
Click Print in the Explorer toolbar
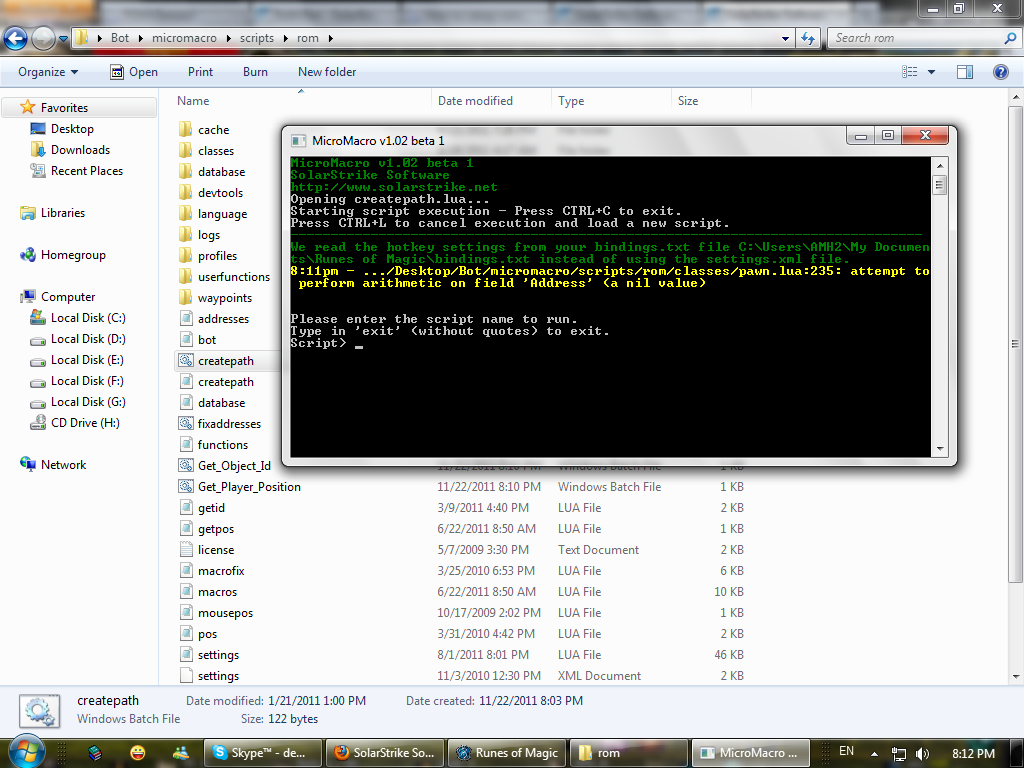pos(200,72)
